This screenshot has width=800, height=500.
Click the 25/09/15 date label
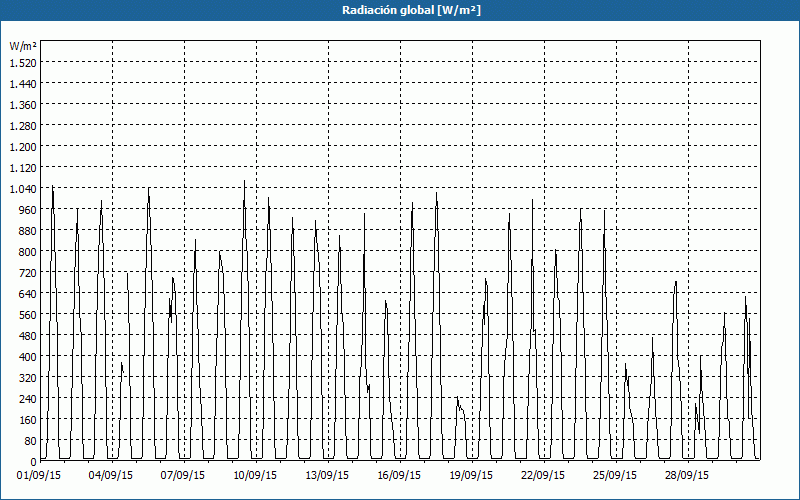point(615,476)
